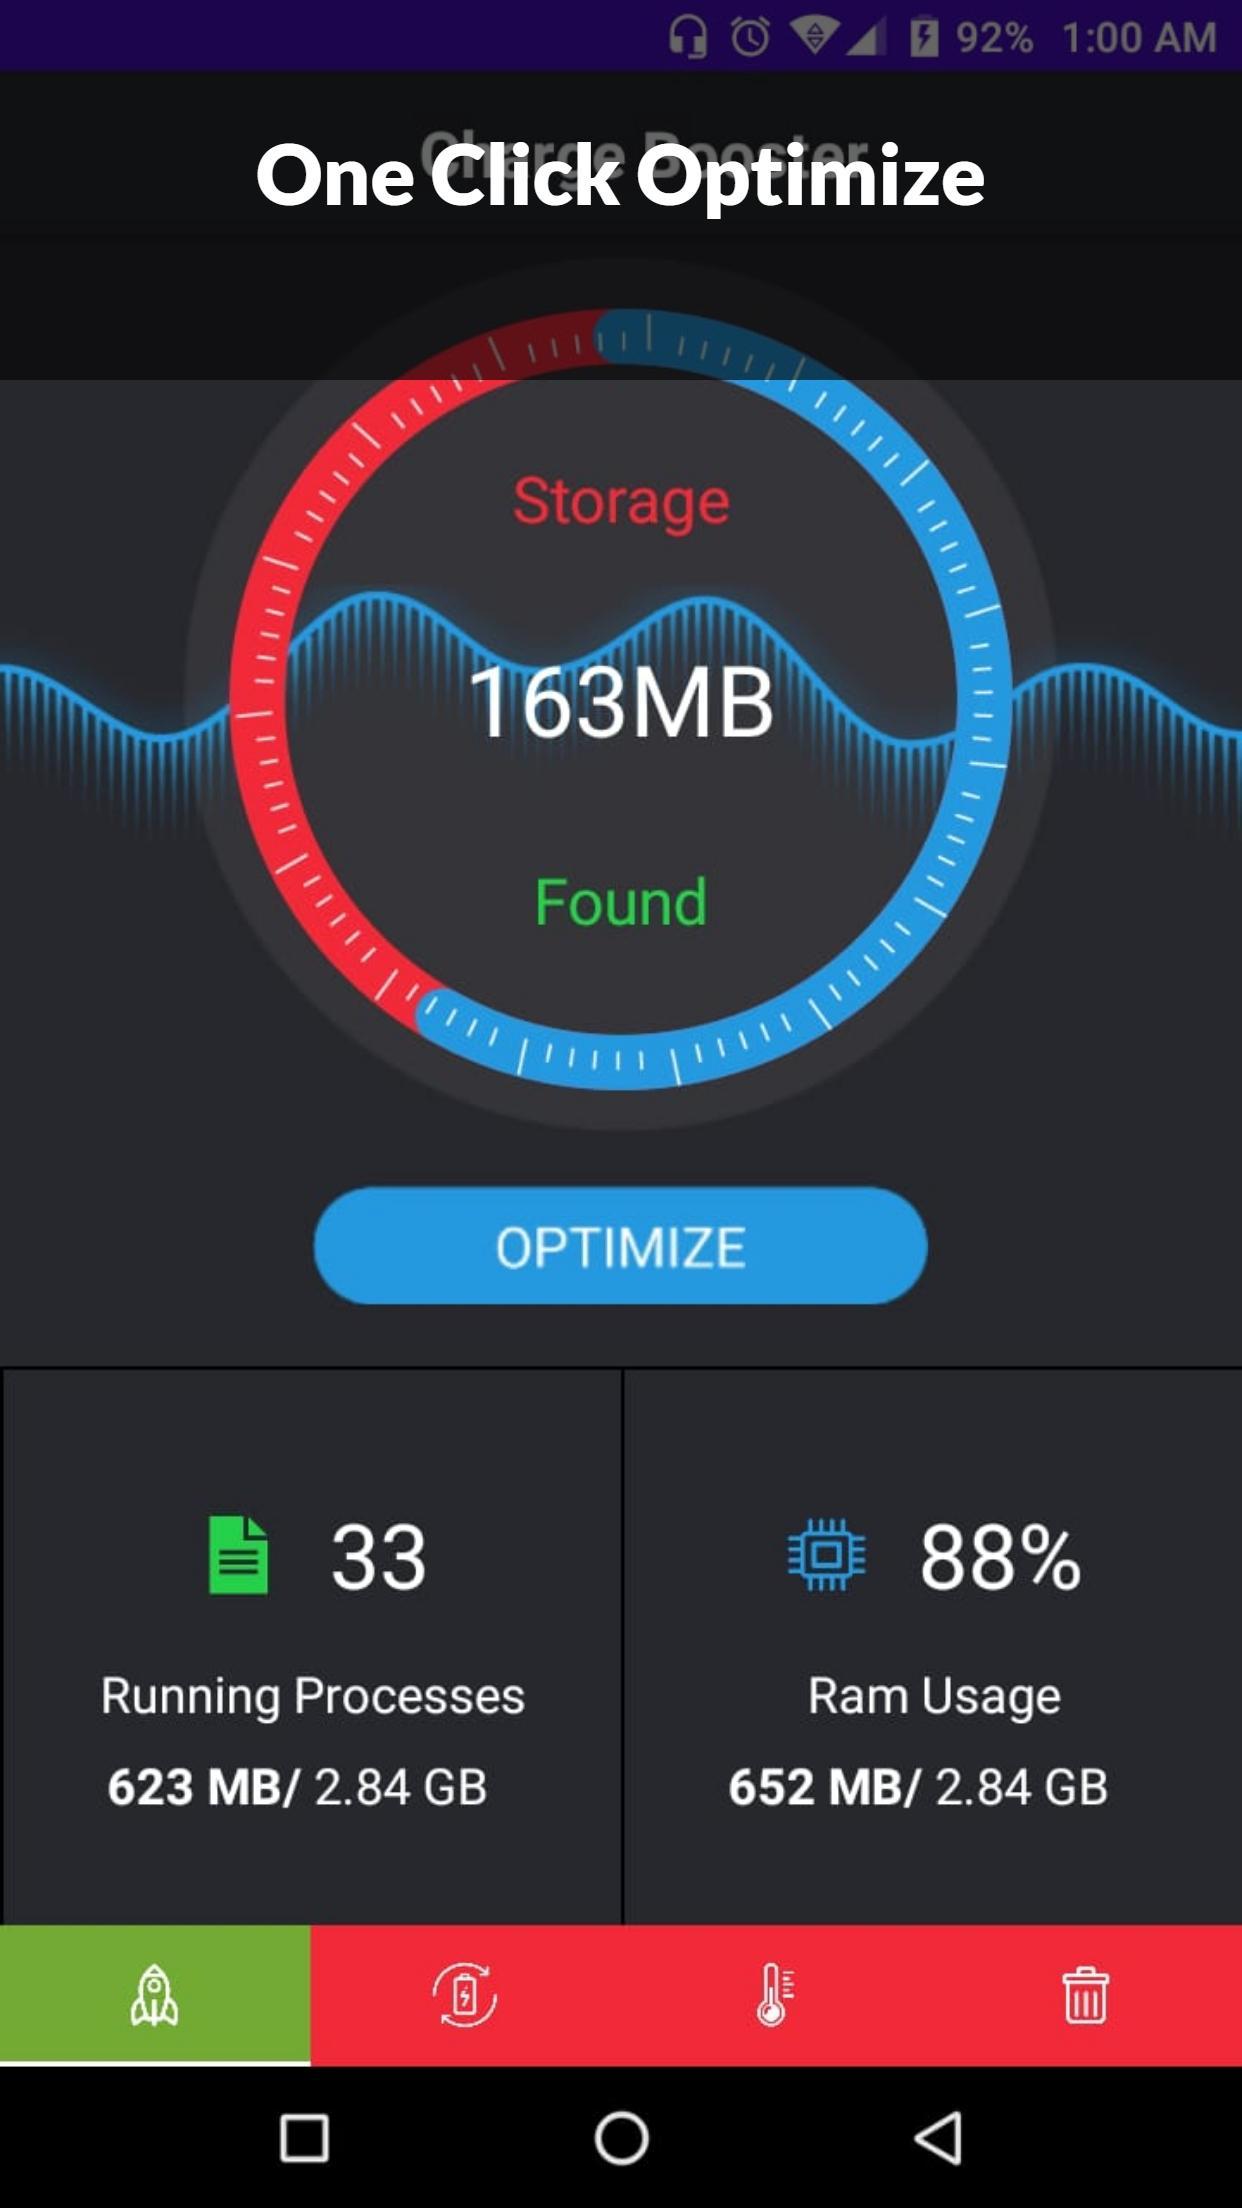
Task: Tap the battery status bar icon
Action: point(924,37)
